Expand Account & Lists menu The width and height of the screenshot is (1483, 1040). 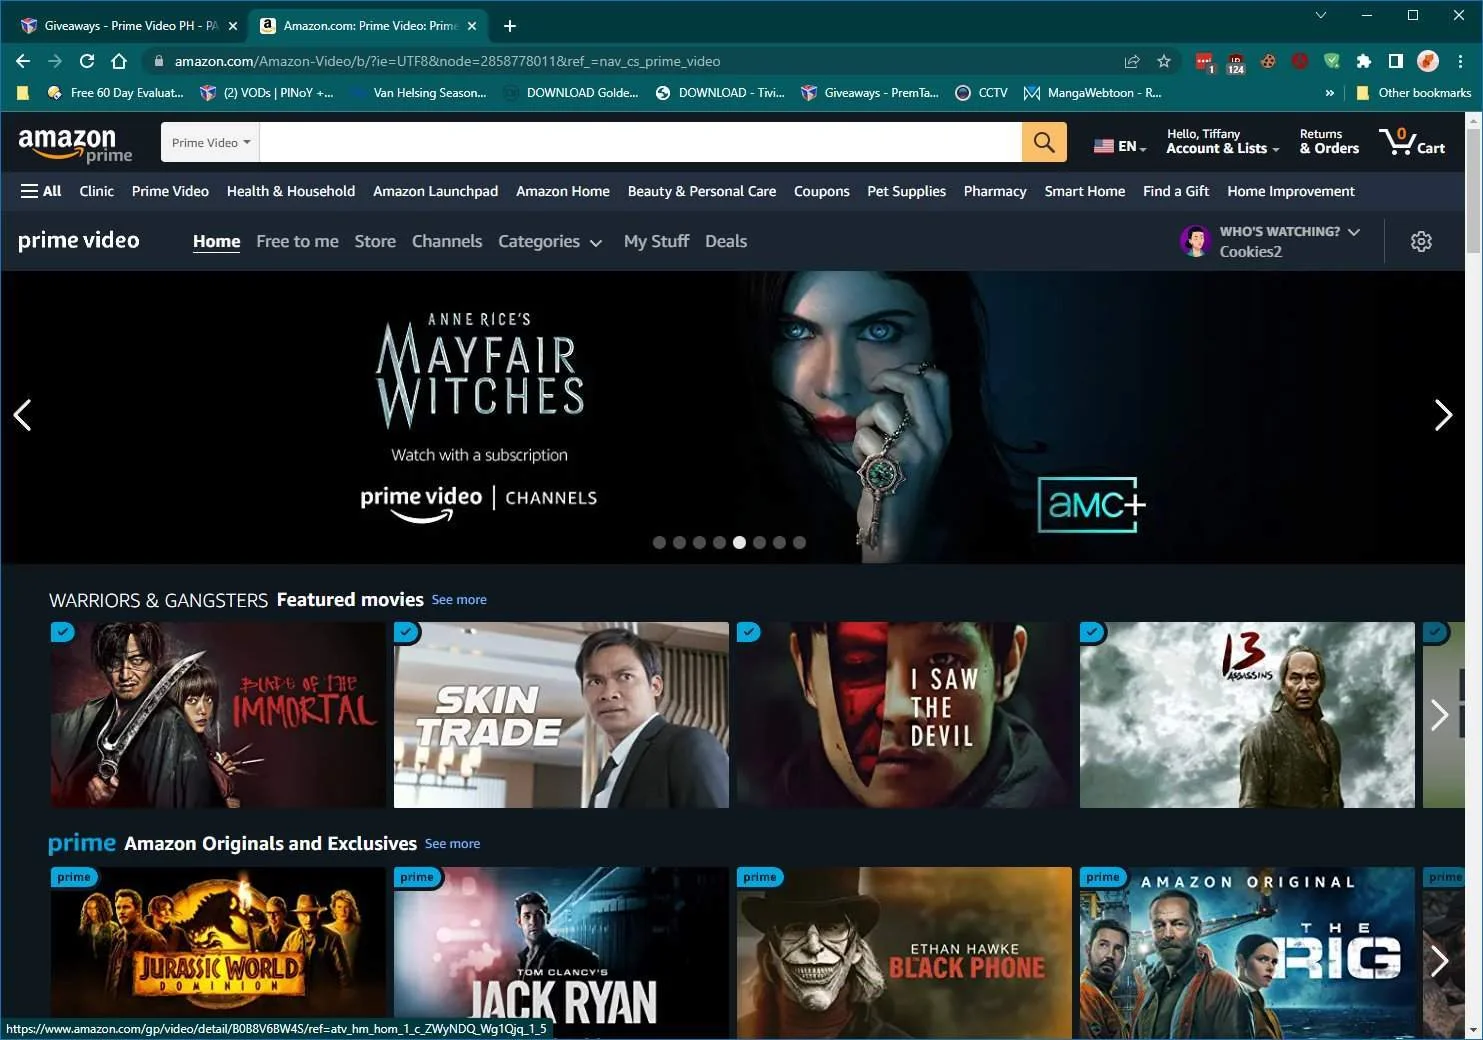[x=1222, y=141]
